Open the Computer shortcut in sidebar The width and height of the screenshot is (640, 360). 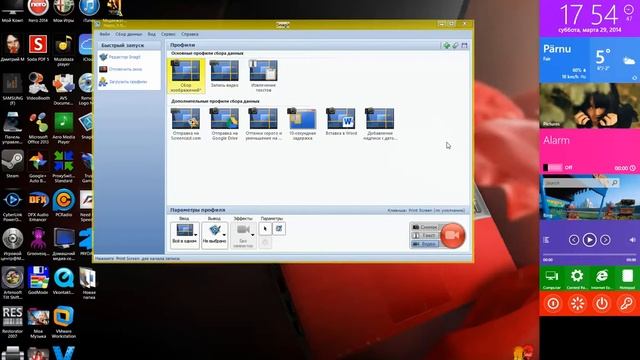click(552, 279)
